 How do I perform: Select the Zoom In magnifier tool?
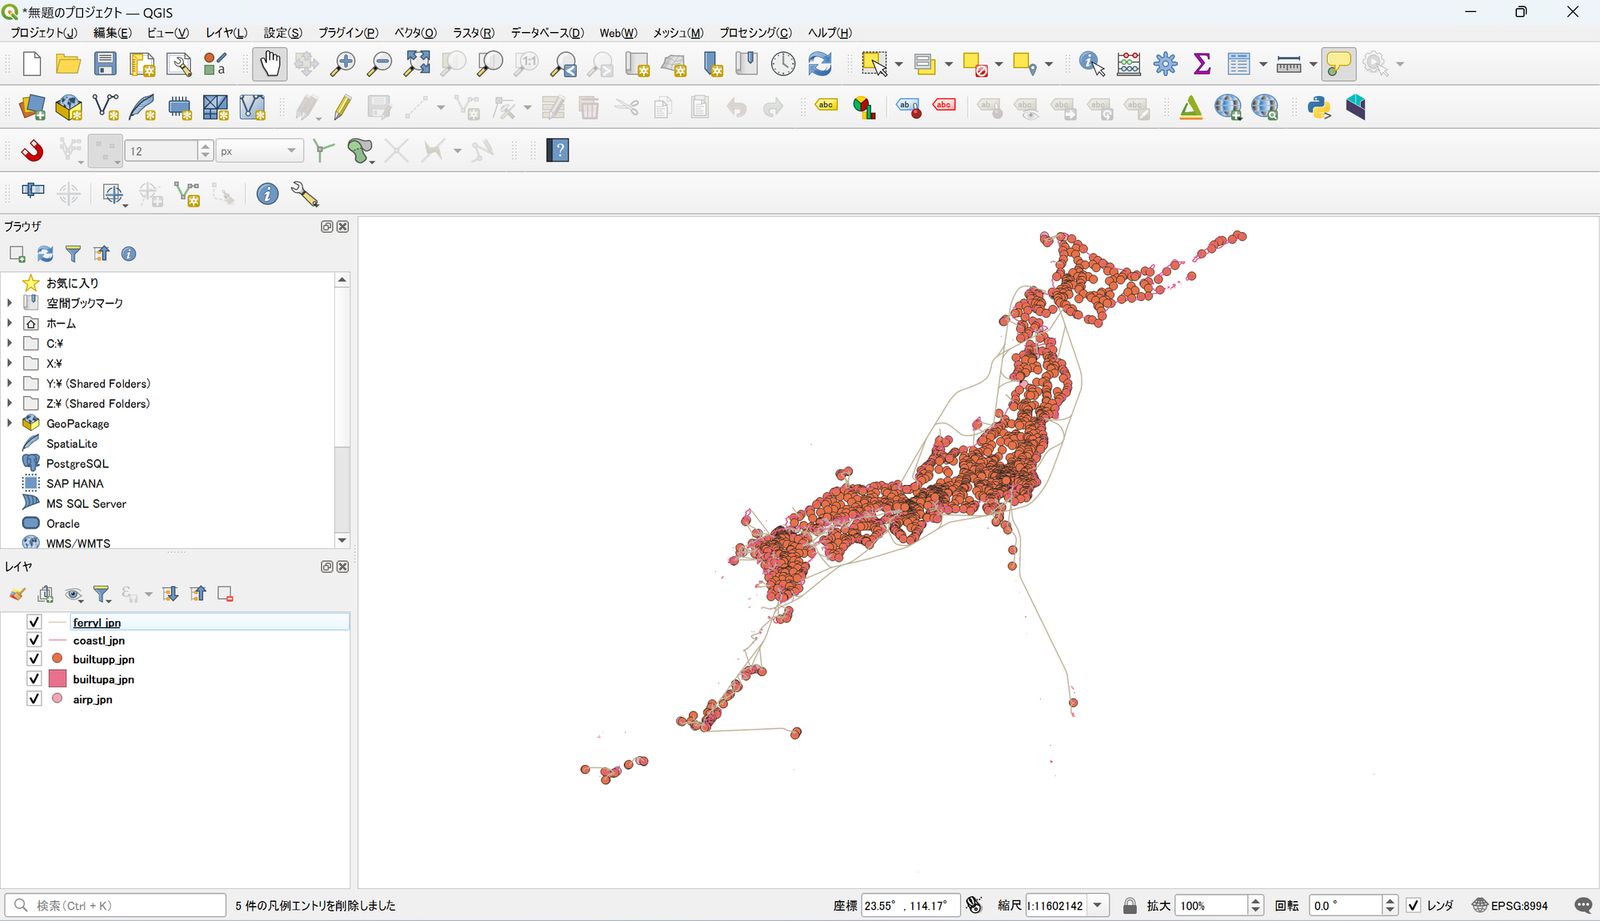click(343, 64)
